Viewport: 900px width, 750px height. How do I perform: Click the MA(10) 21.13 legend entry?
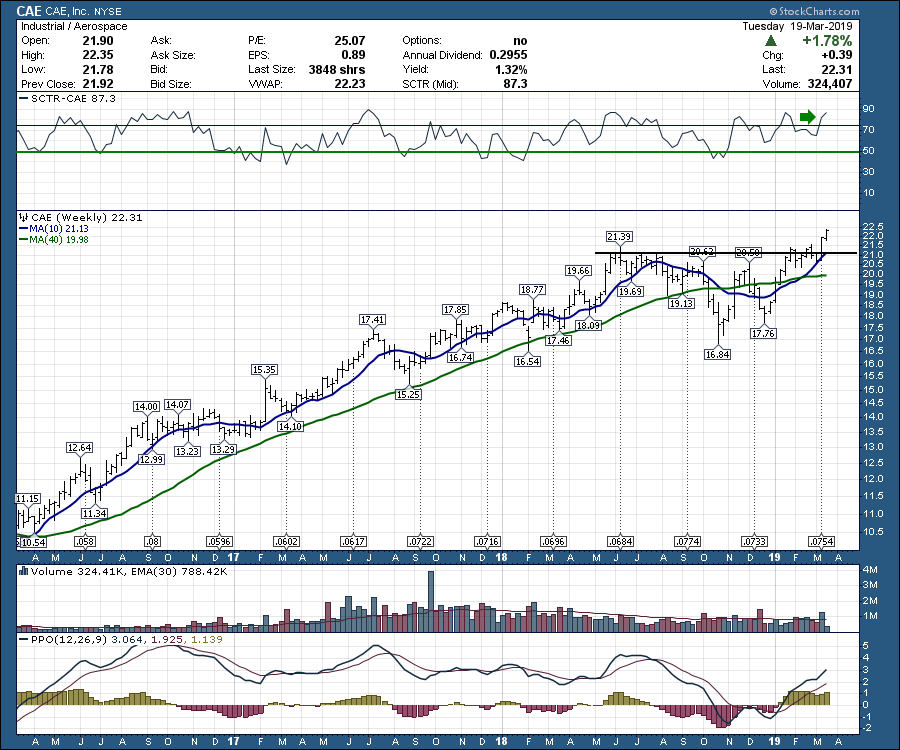click(55, 228)
